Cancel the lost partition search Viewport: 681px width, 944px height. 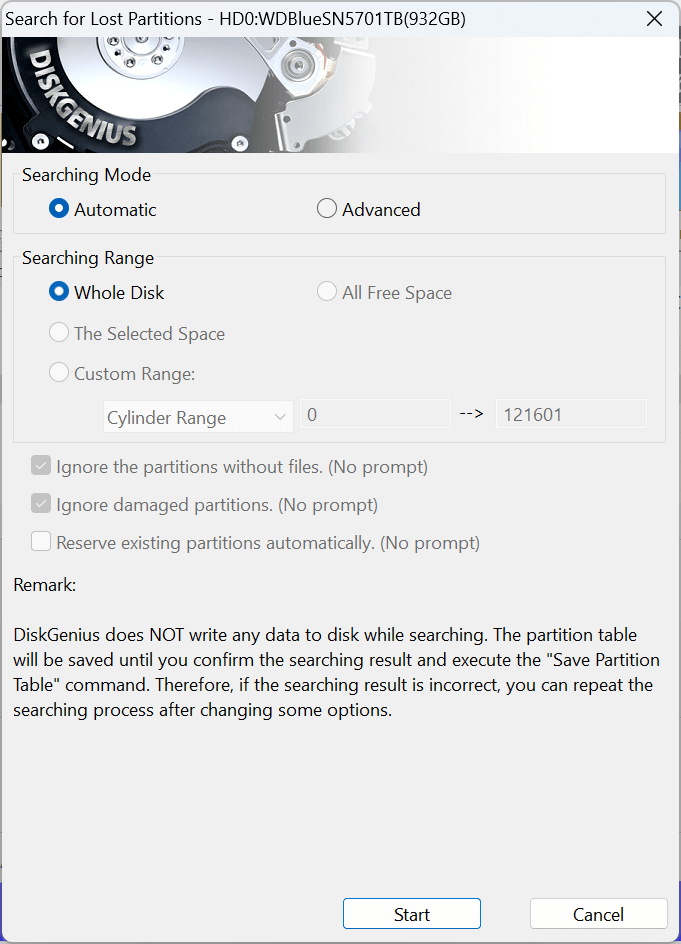(x=598, y=914)
